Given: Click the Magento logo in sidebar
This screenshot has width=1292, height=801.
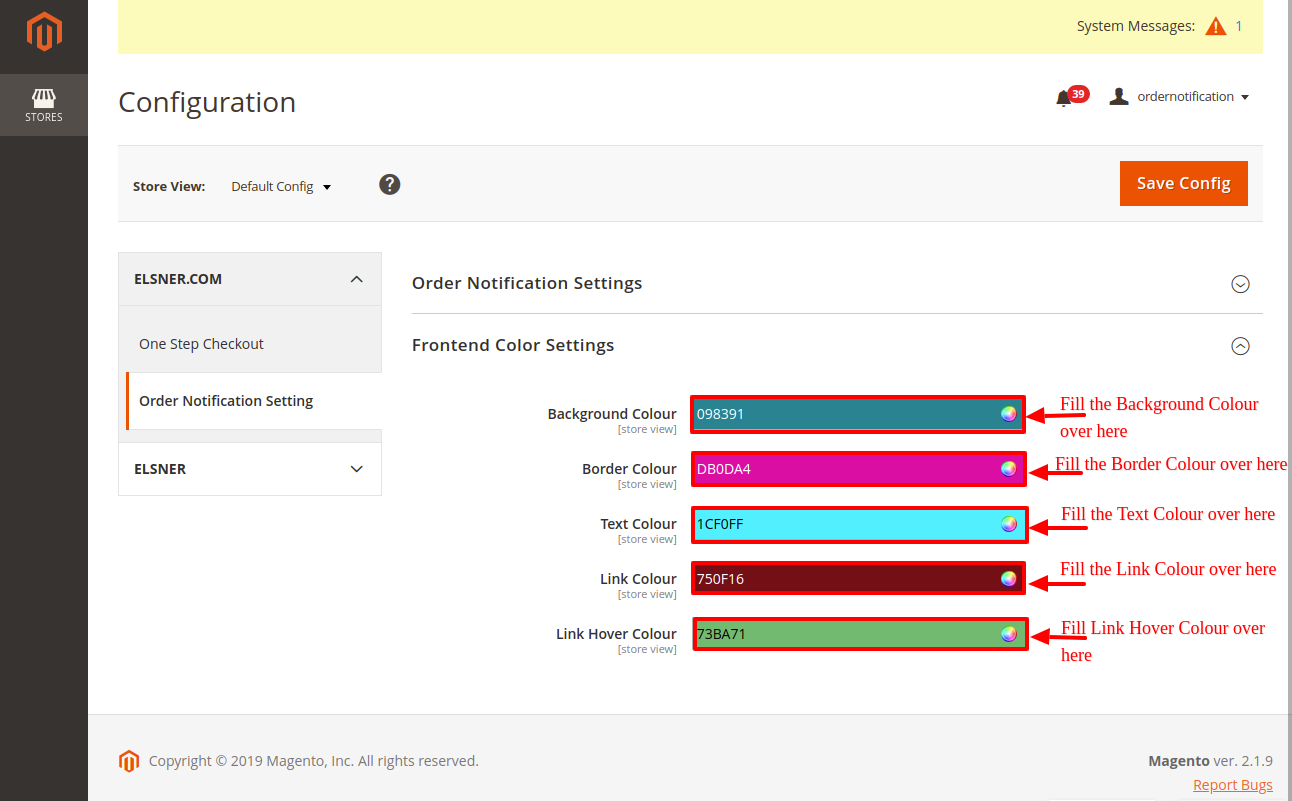Looking at the screenshot, I should 44,32.
